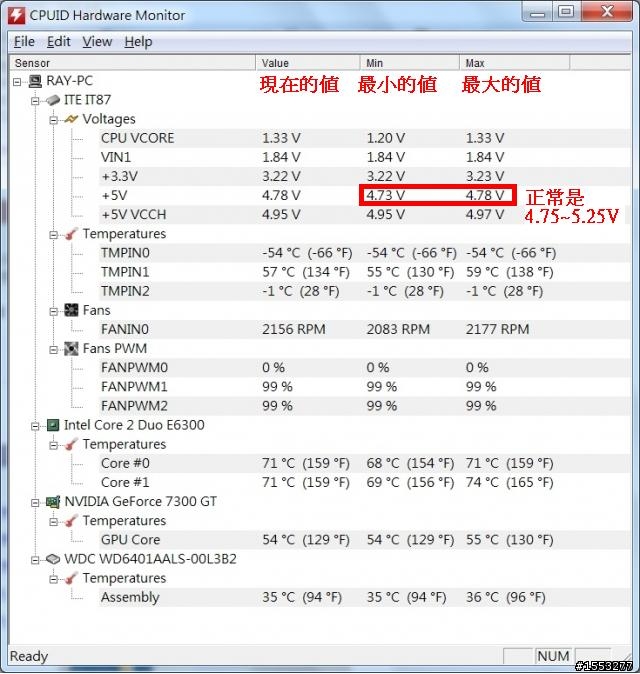This screenshot has height=674, width=640.
Task: Close the Hardware Monitor window
Action: pos(606,12)
